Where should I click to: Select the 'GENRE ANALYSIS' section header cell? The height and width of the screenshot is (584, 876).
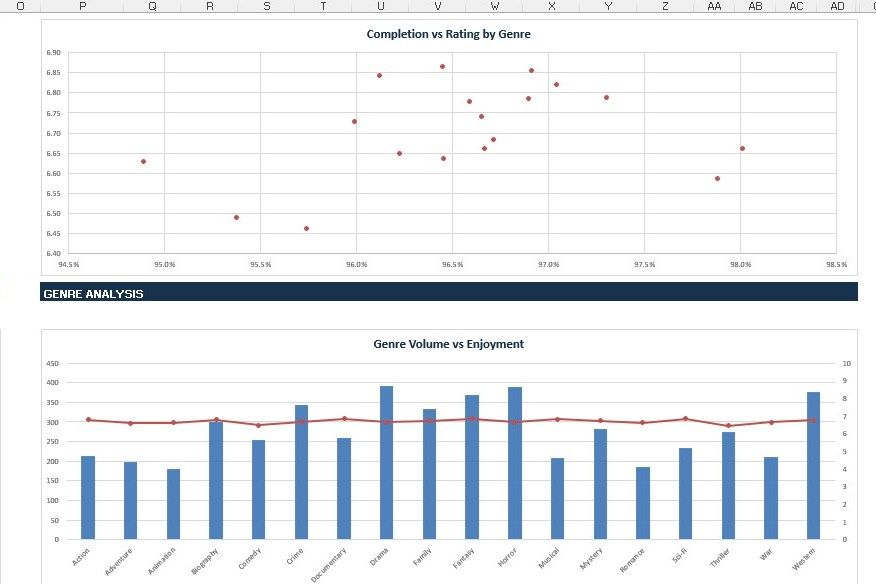pos(449,292)
